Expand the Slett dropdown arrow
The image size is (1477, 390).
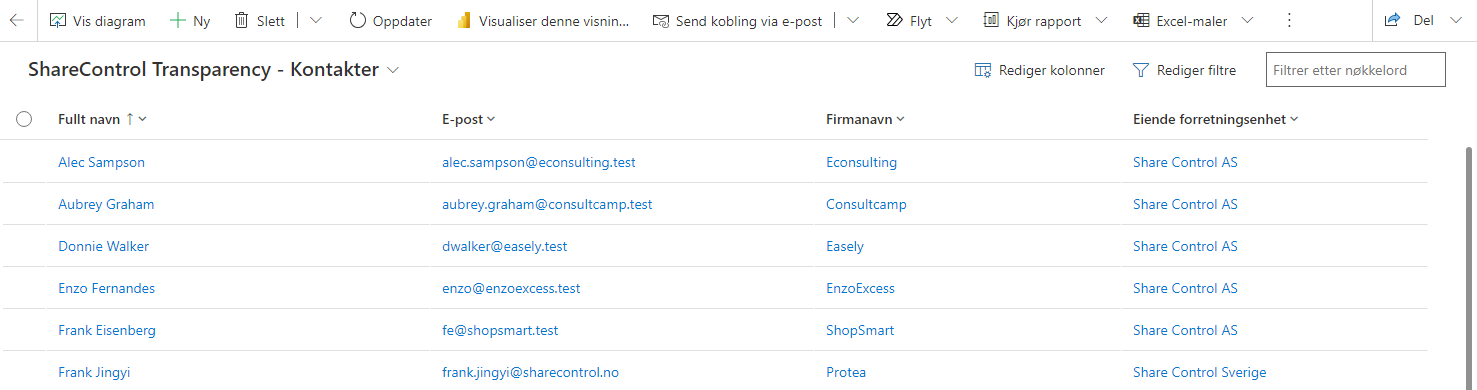[316, 20]
